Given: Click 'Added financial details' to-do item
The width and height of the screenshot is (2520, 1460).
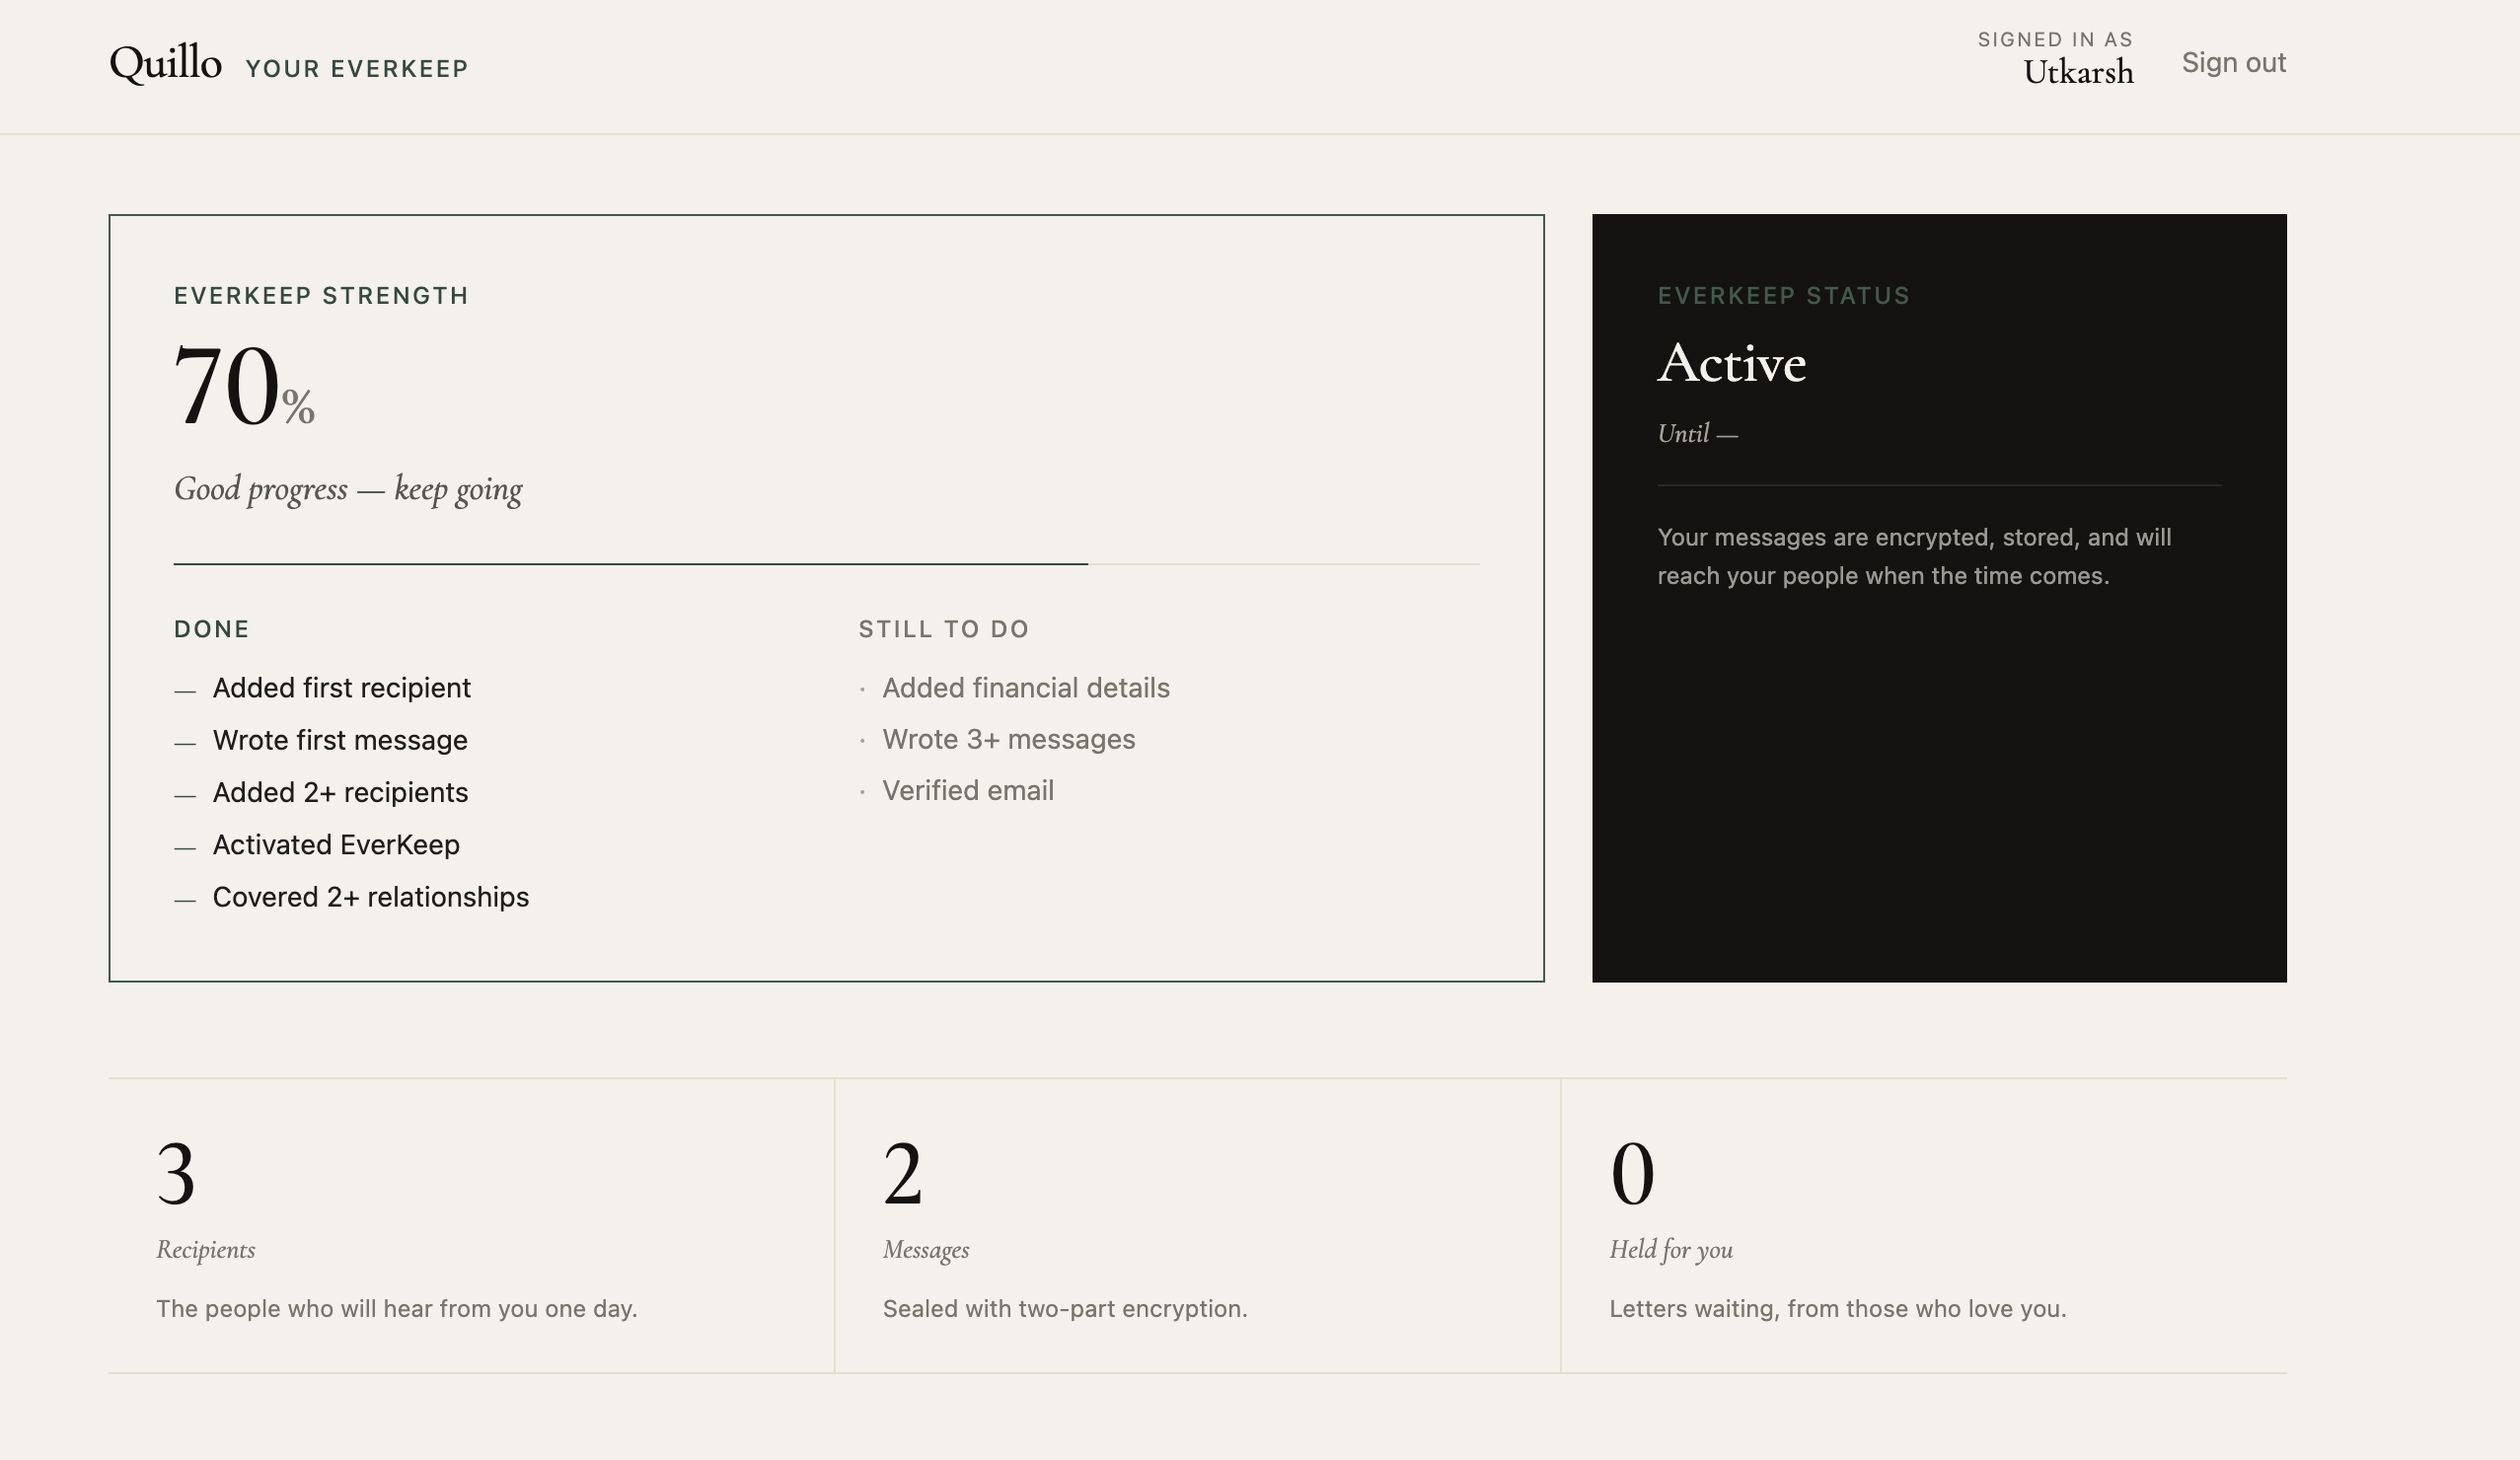Looking at the screenshot, I should (x=1026, y=688).
